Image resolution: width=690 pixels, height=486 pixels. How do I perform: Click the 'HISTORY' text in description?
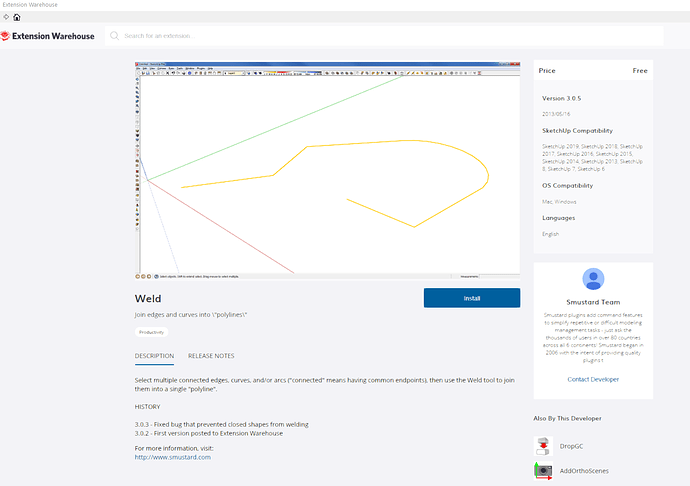coord(147,407)
